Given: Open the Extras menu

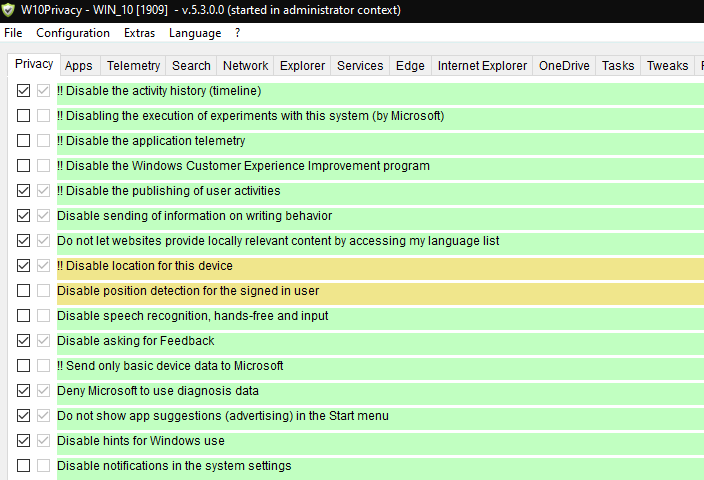Looking at the screenshot, I should pos(139,33).
